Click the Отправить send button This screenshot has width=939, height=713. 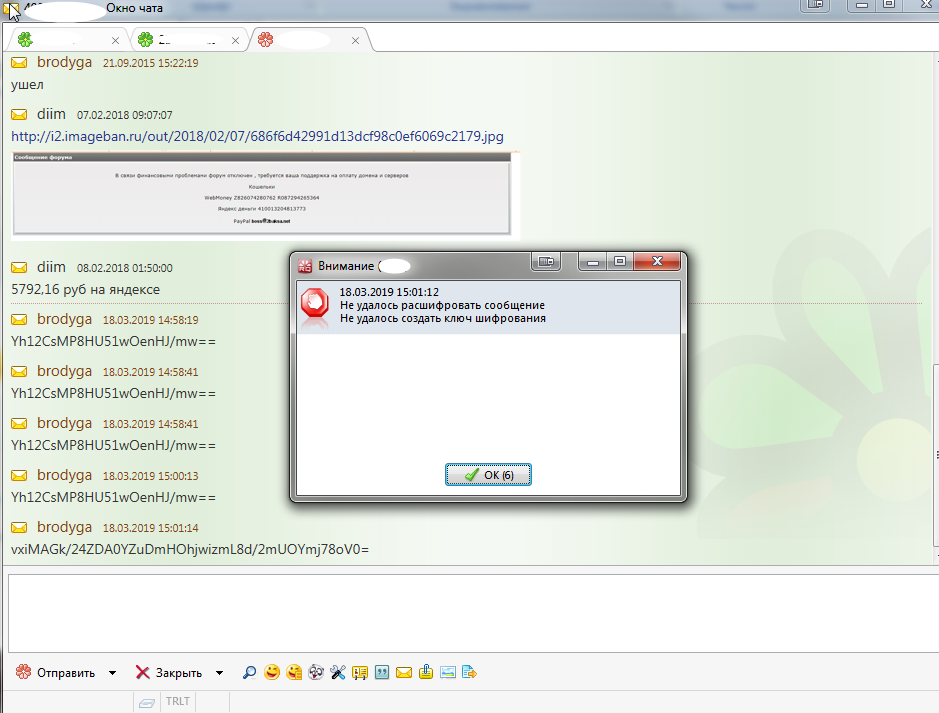click(56, 673)
